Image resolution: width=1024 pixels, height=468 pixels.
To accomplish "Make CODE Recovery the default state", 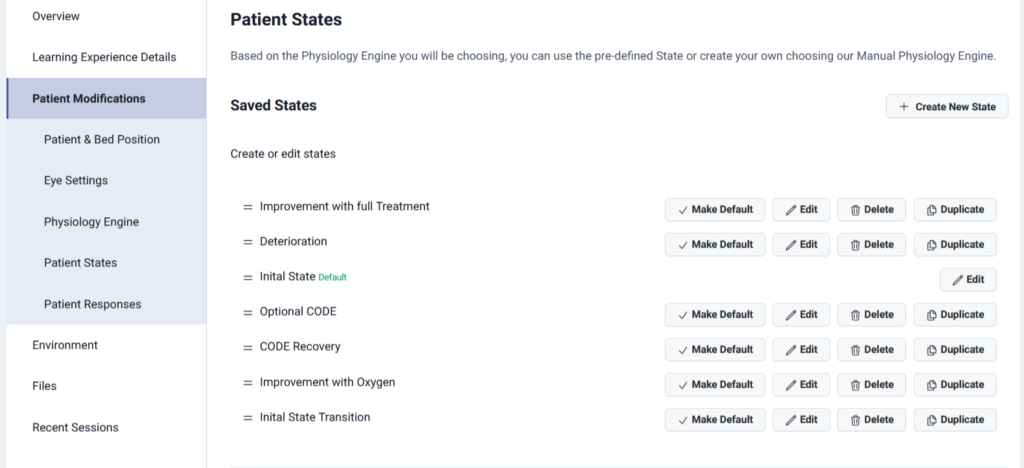I will point(715,350).
